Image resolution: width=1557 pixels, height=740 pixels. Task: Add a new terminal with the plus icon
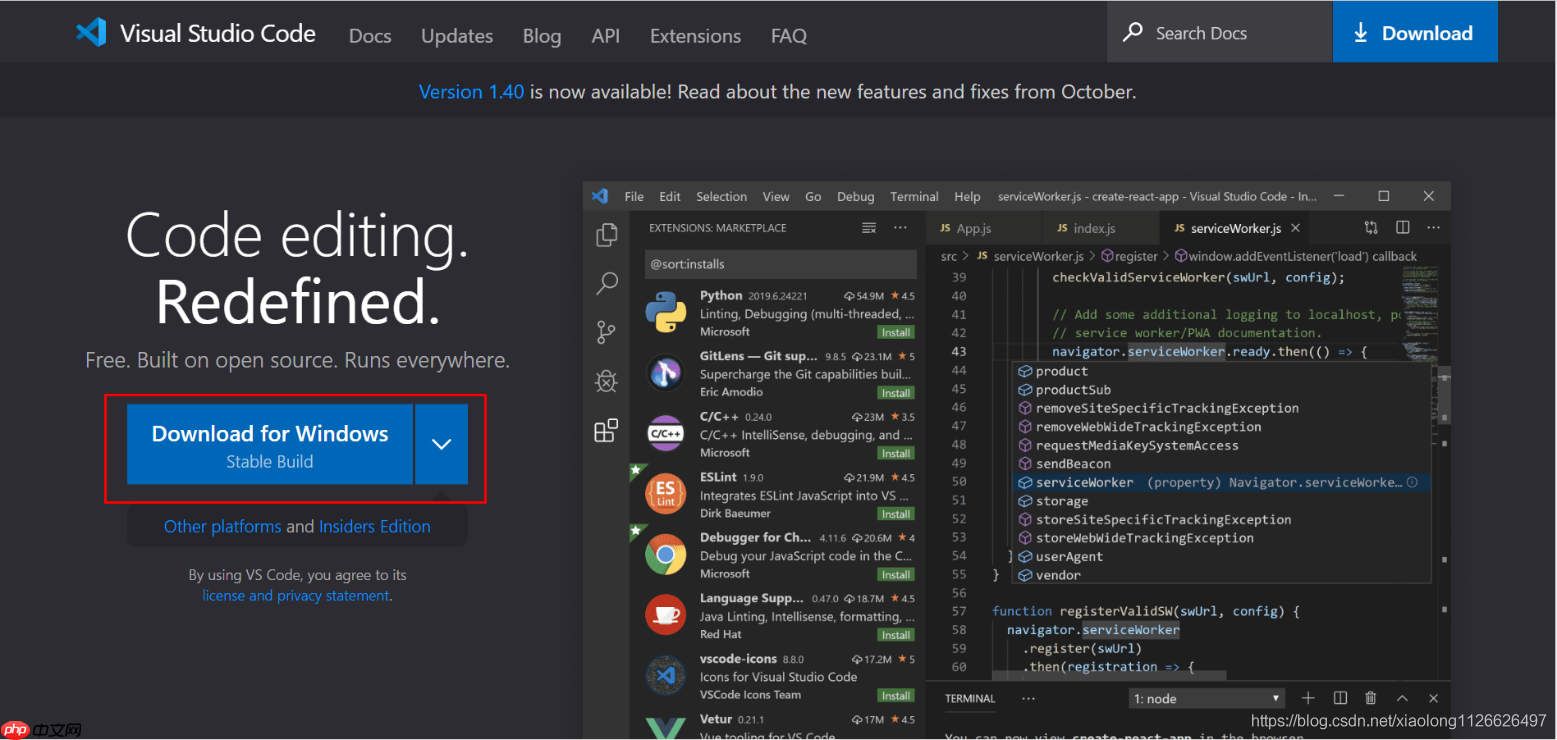tap(1308, 698)
